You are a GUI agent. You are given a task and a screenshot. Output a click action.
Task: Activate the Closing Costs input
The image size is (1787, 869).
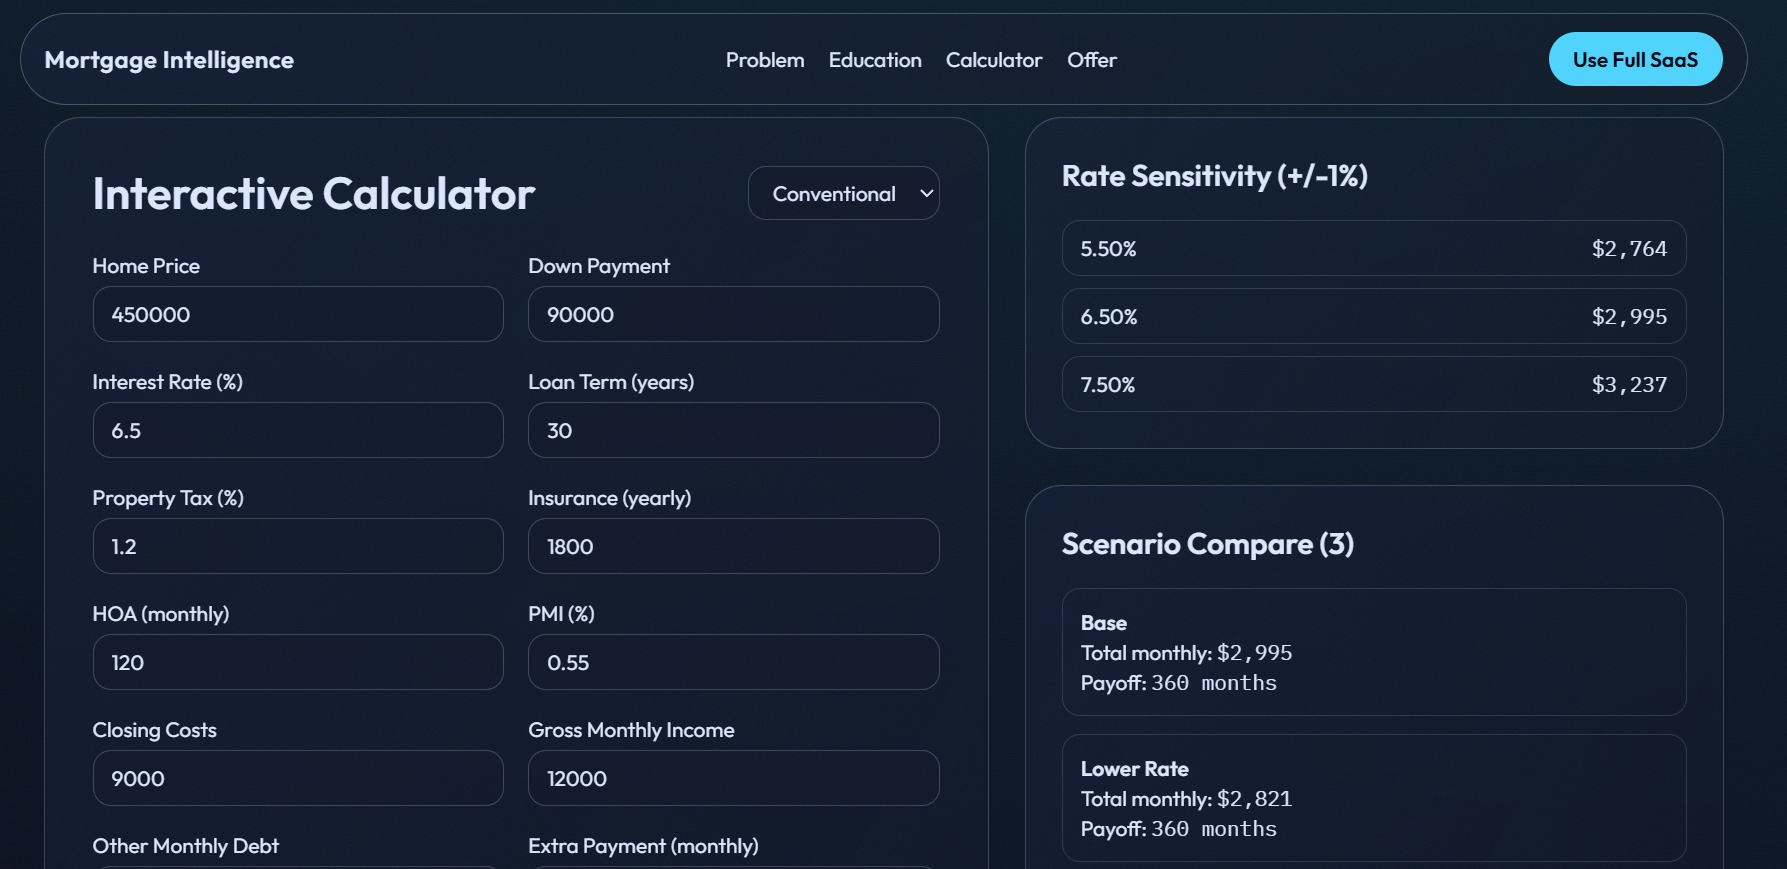(x=298, y=778)
